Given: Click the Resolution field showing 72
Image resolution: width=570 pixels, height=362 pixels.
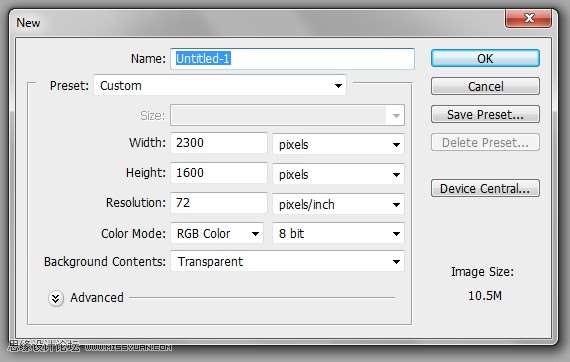Looking at the screenshot, I should click(219, 203).
